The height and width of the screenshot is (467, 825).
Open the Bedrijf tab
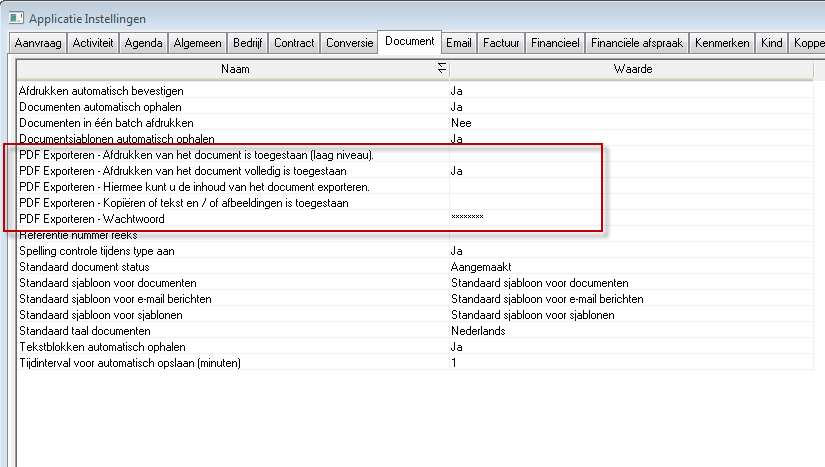pos(247,43)
